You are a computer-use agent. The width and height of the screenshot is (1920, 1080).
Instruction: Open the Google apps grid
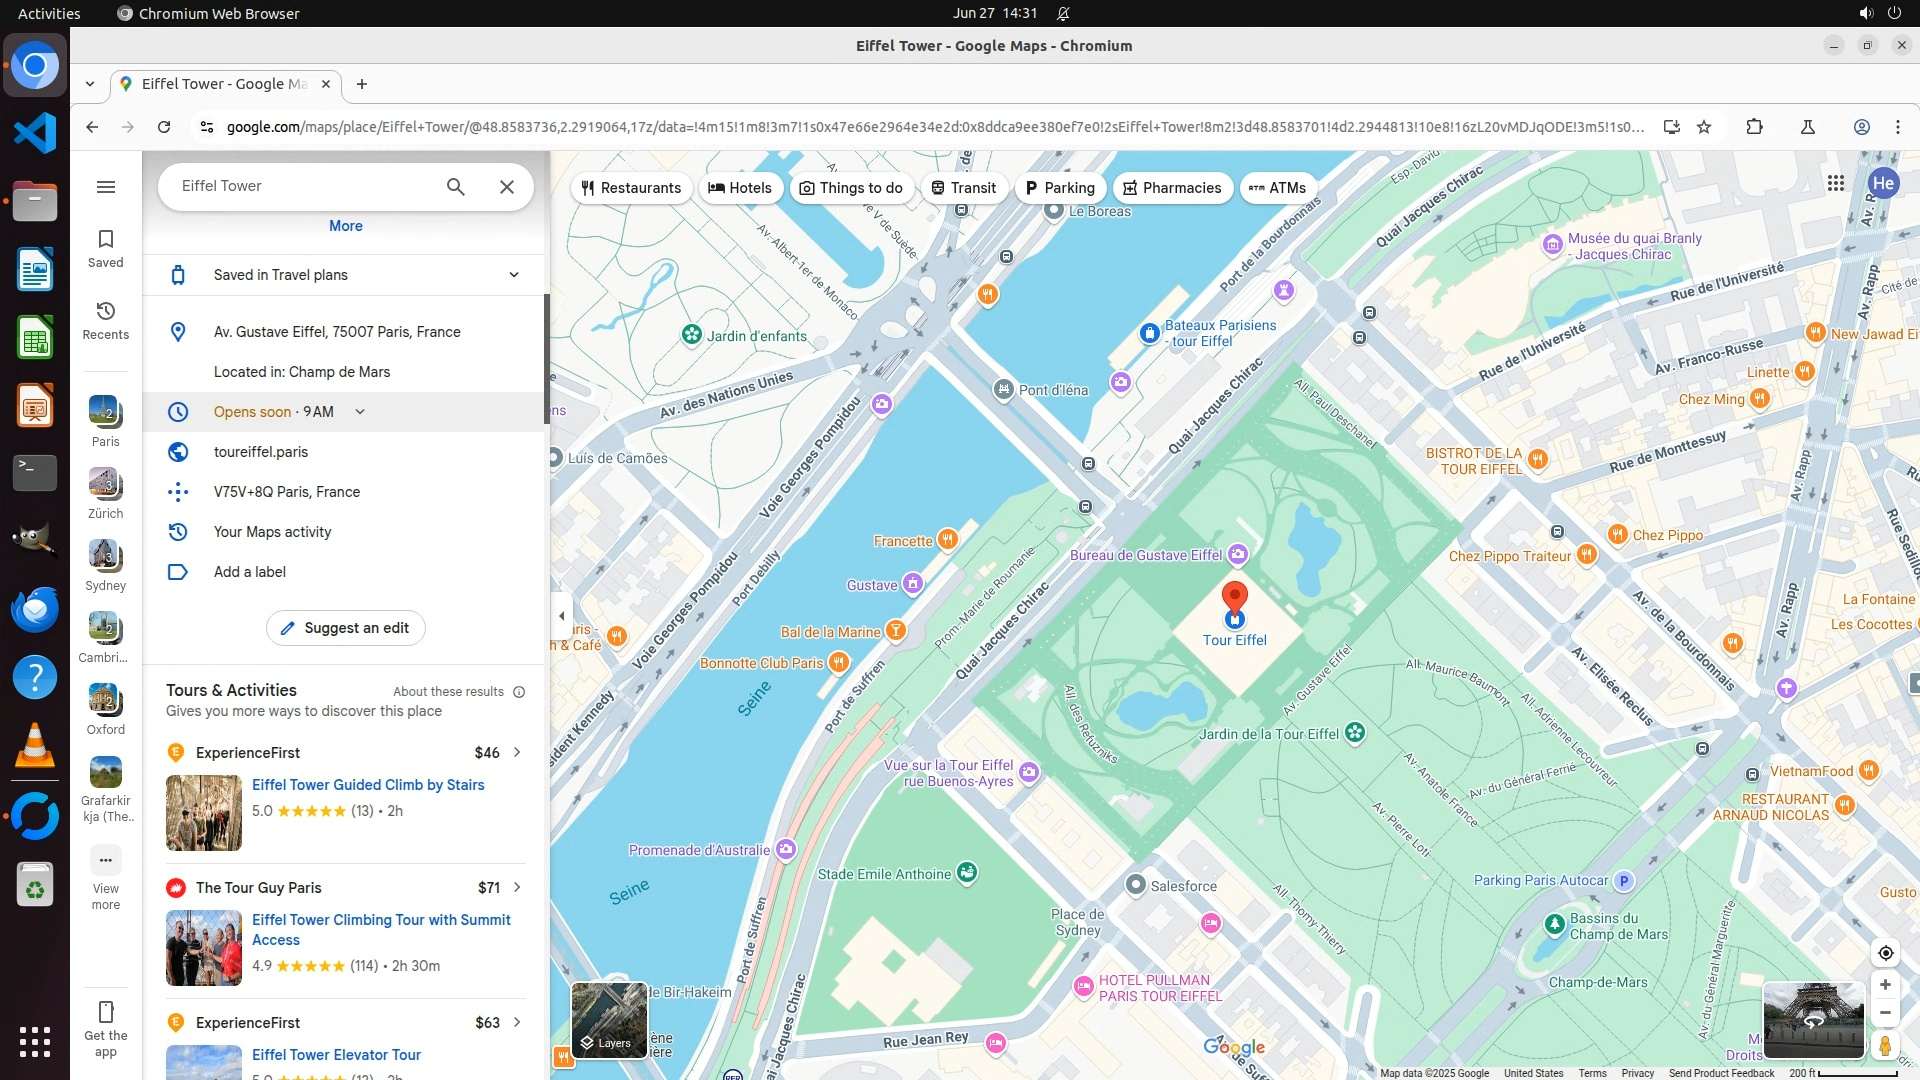1835,183
